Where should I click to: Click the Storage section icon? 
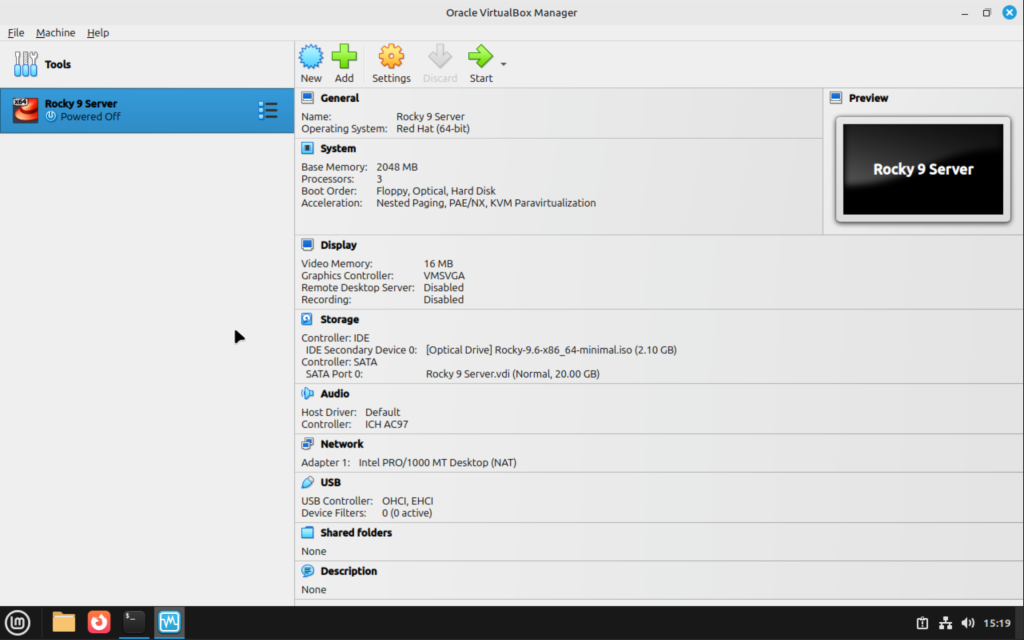click(x=306, y=318)
